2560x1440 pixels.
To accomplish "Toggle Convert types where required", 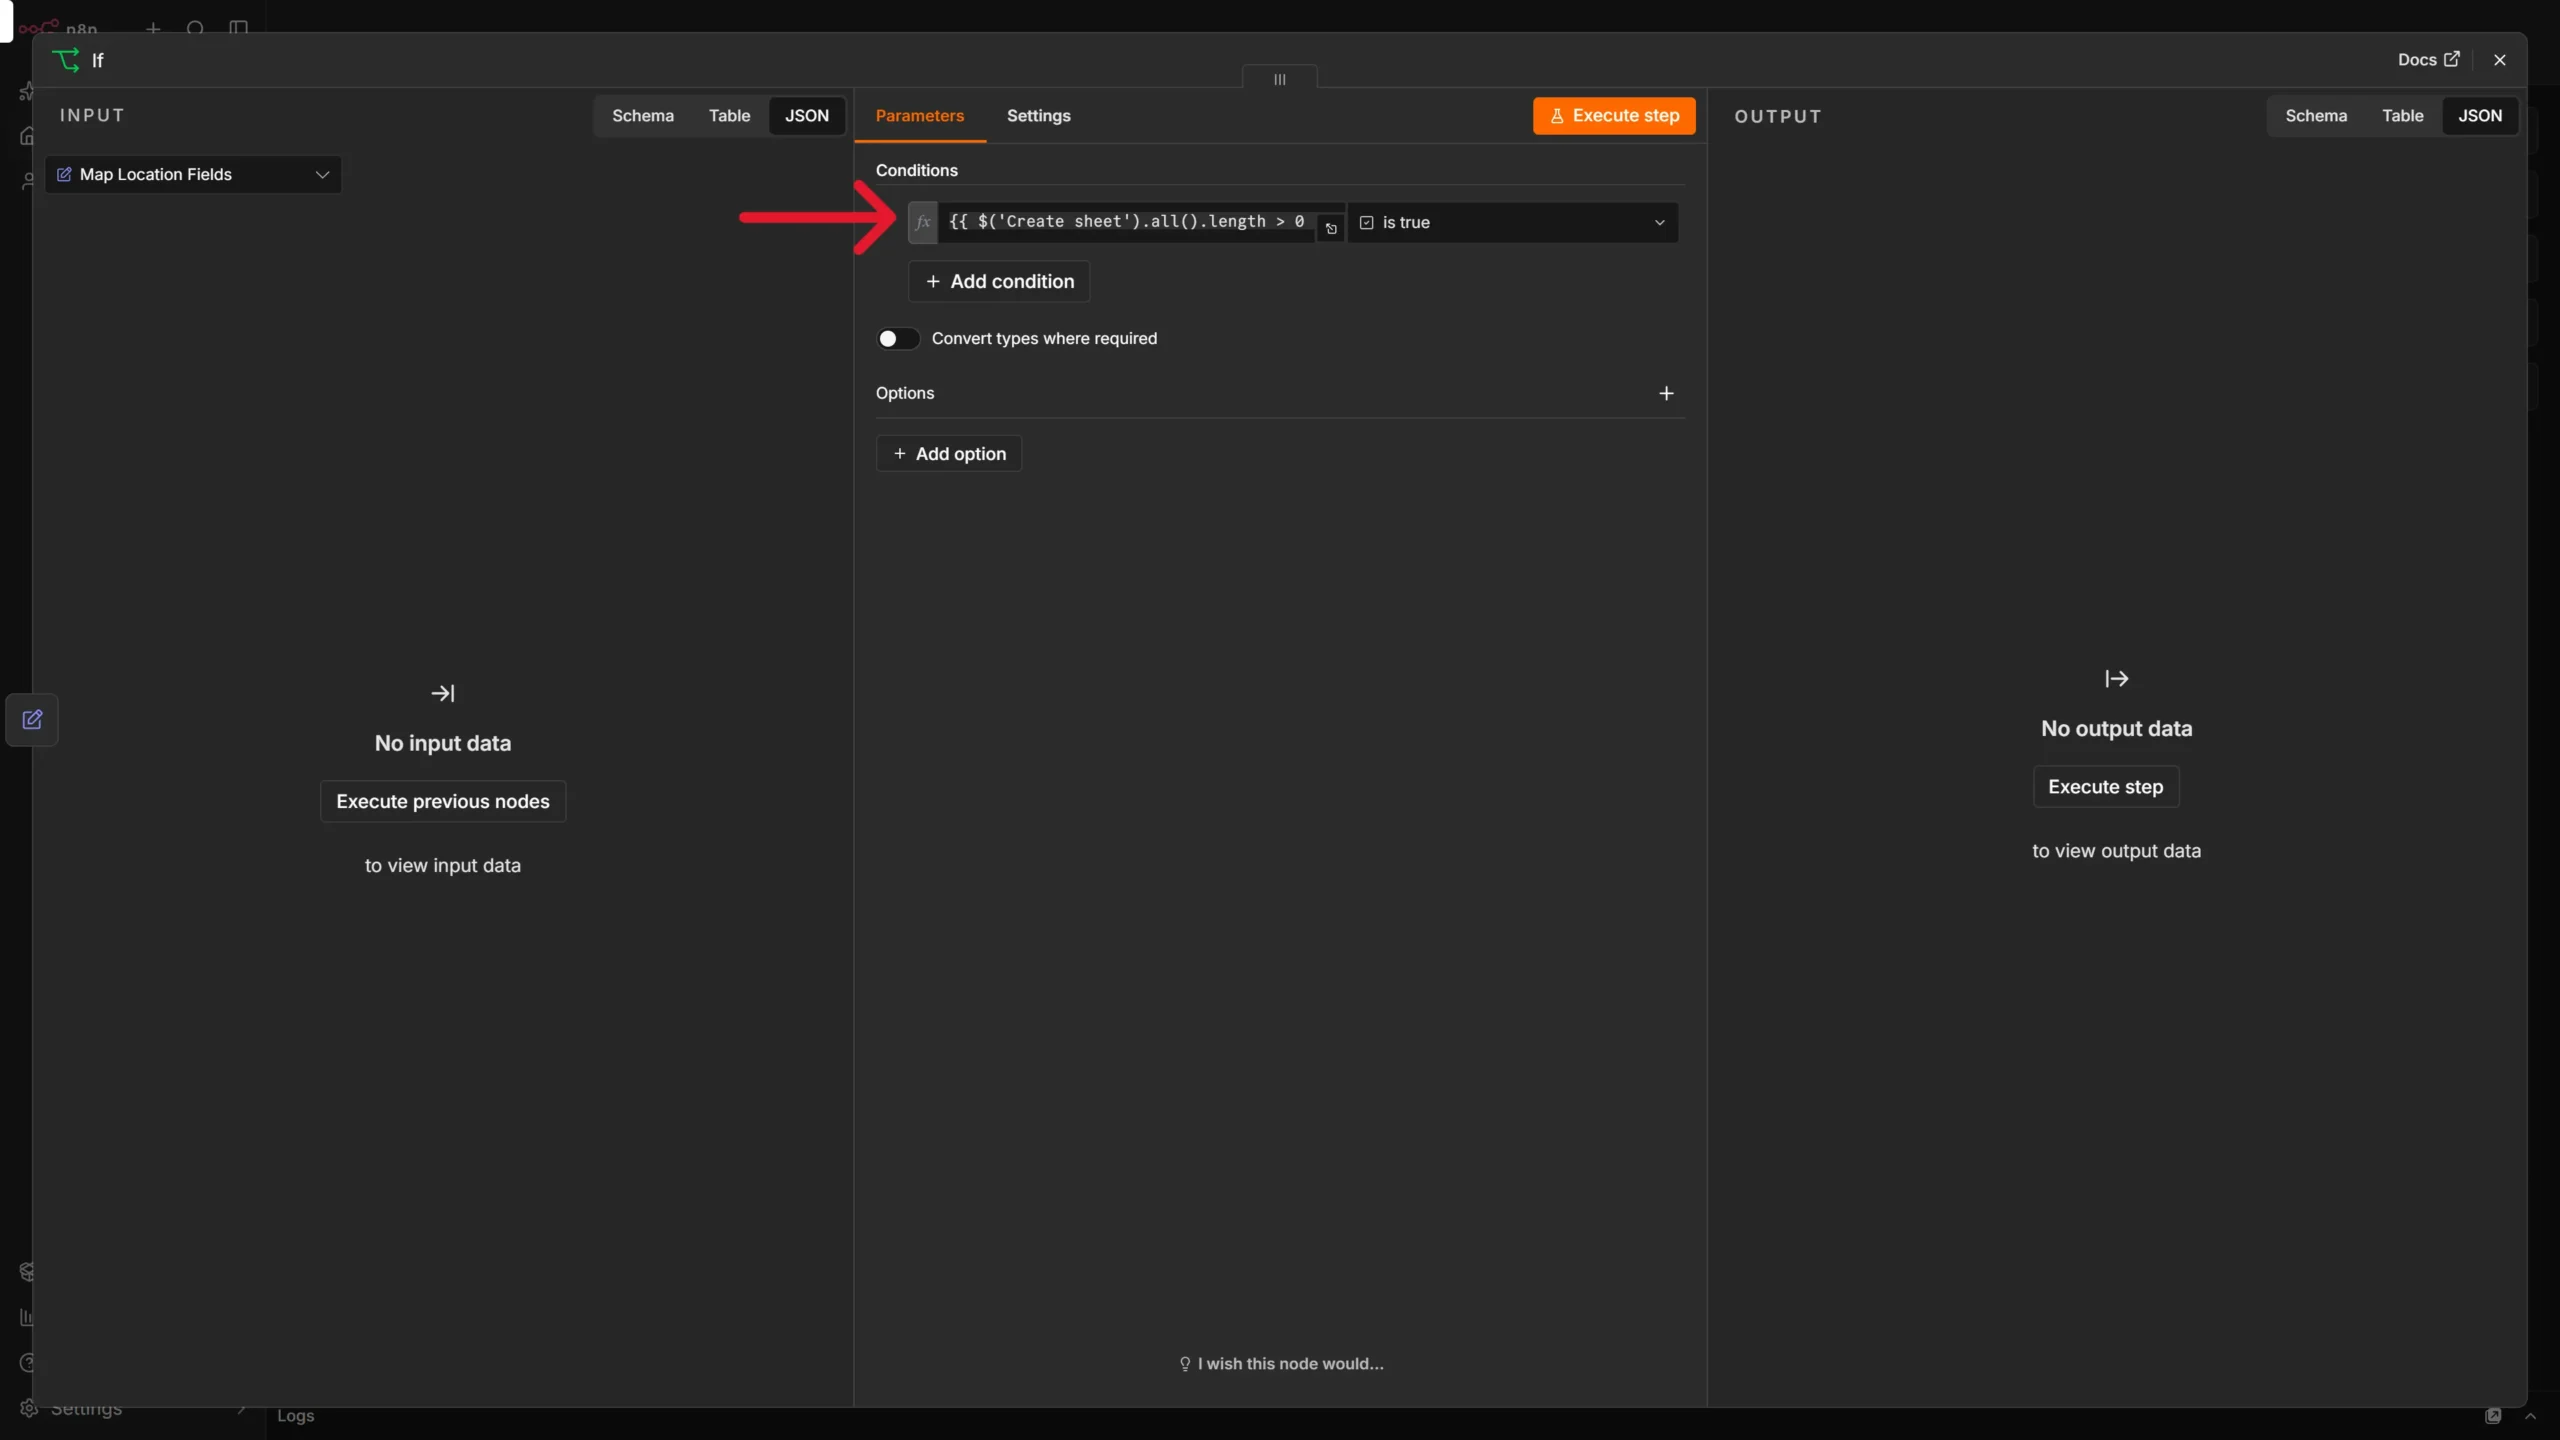I will click(897, 339).
